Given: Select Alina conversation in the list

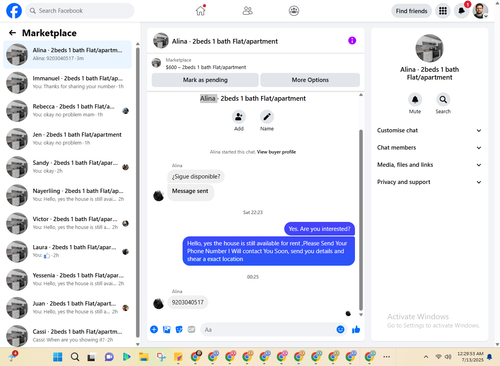Looking at the screenshot, I should tap(67, 54).
